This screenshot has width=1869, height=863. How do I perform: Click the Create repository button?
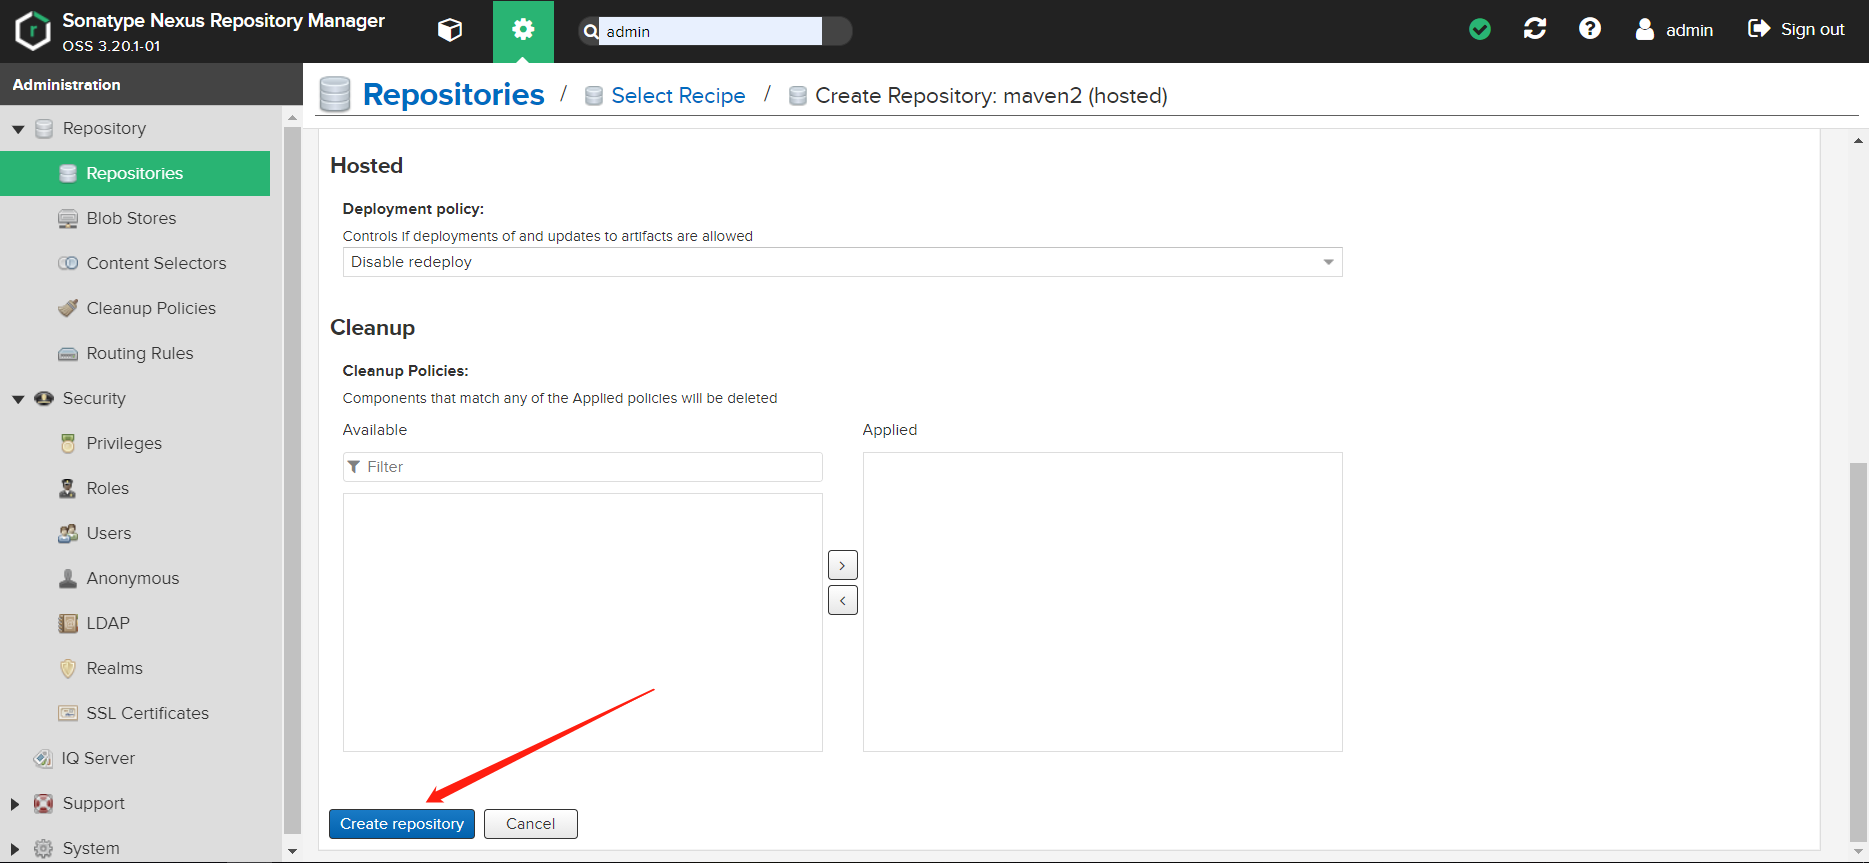(402, 824)
